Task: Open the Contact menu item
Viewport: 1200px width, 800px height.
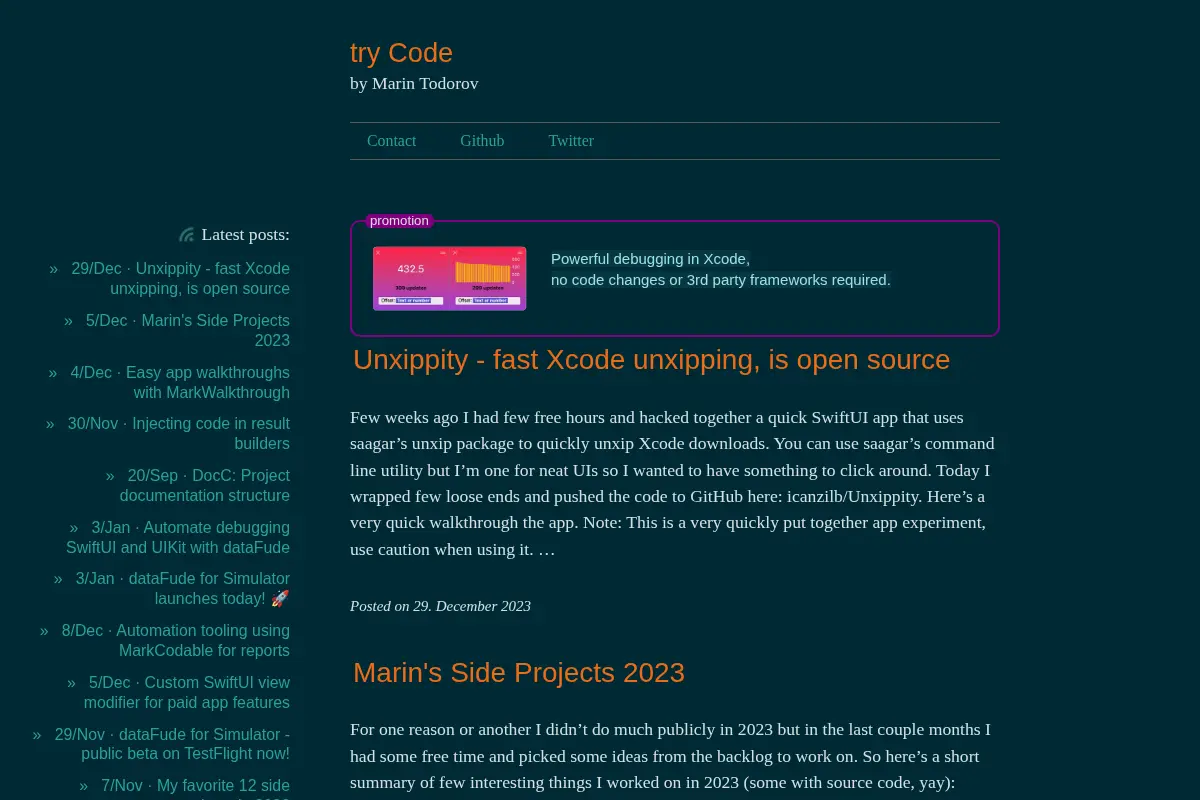Action: pos(391,141)
